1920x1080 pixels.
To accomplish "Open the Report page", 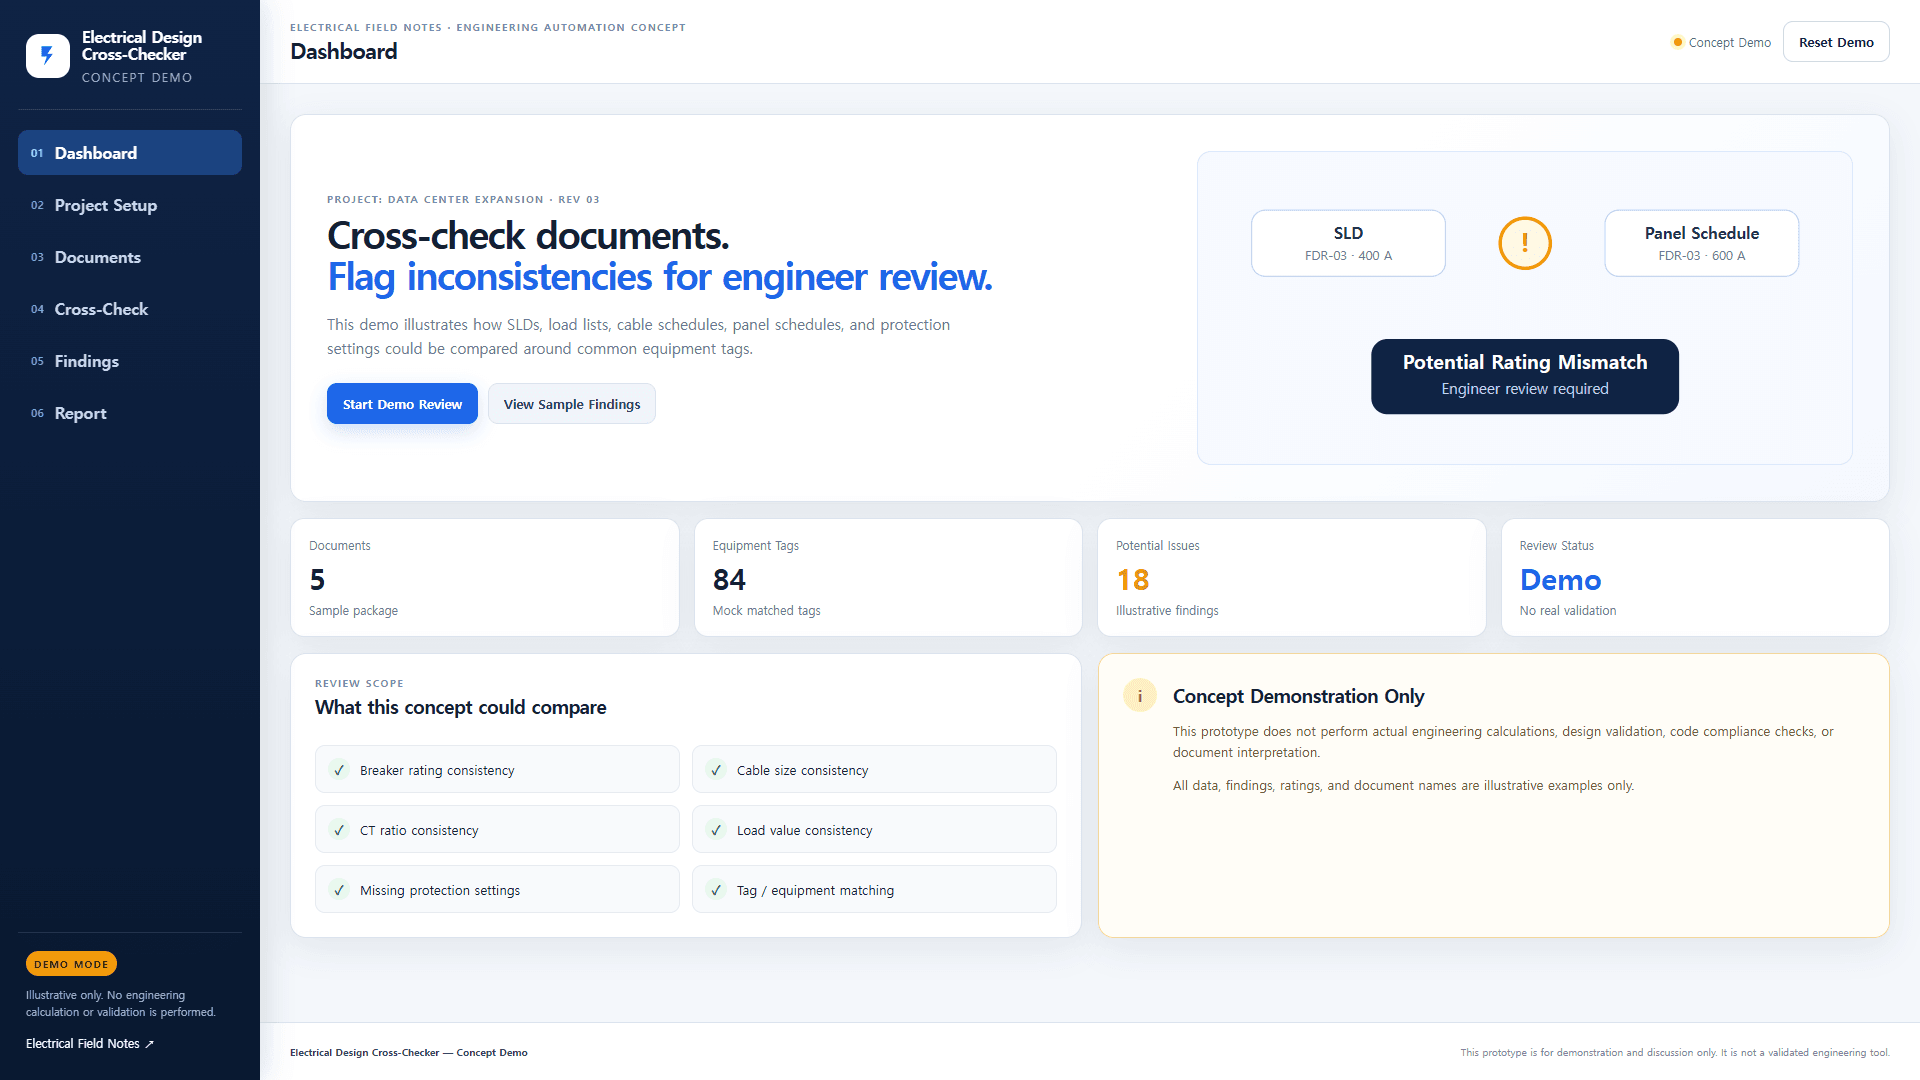I will click(130, 413).
